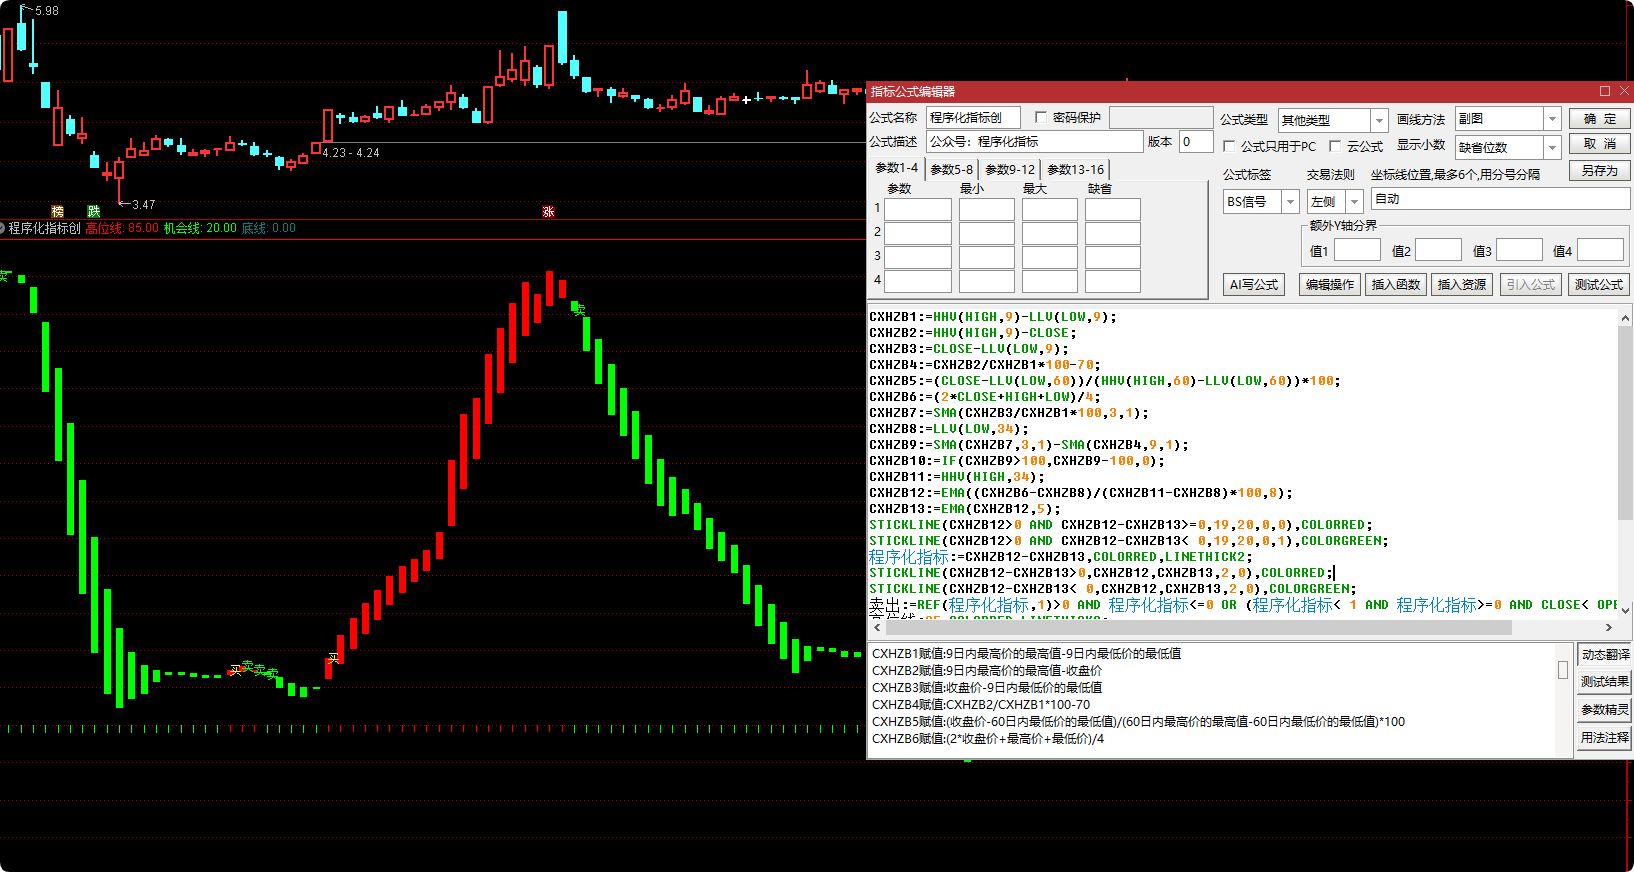Screen dimensions: 1634x872
Task: Open the BS信号 formula tag dropdown
Action: coord(1290,202)
